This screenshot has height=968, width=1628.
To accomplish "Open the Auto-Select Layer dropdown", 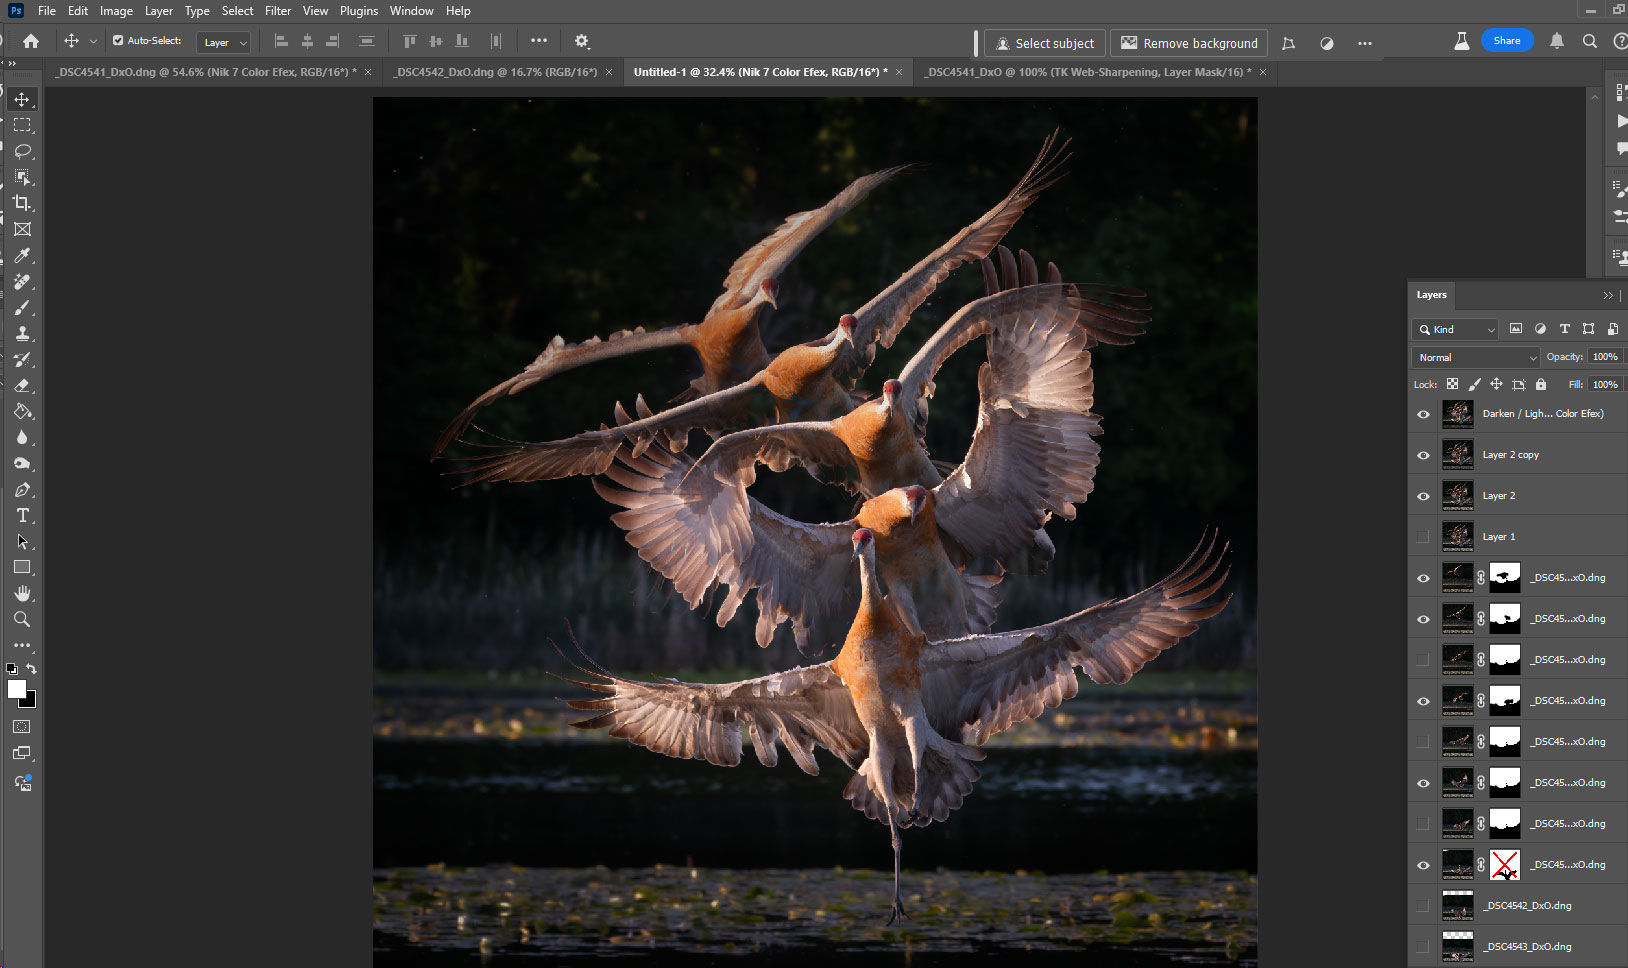I will [223, 42].
